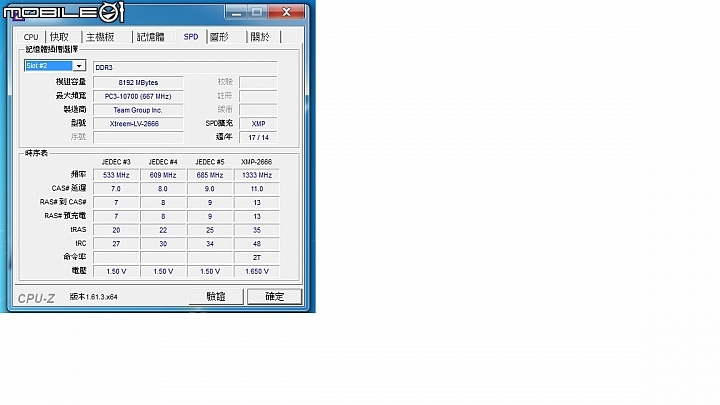Click the Xtreem-LV-2666 part number field

(x=138, y=124)
